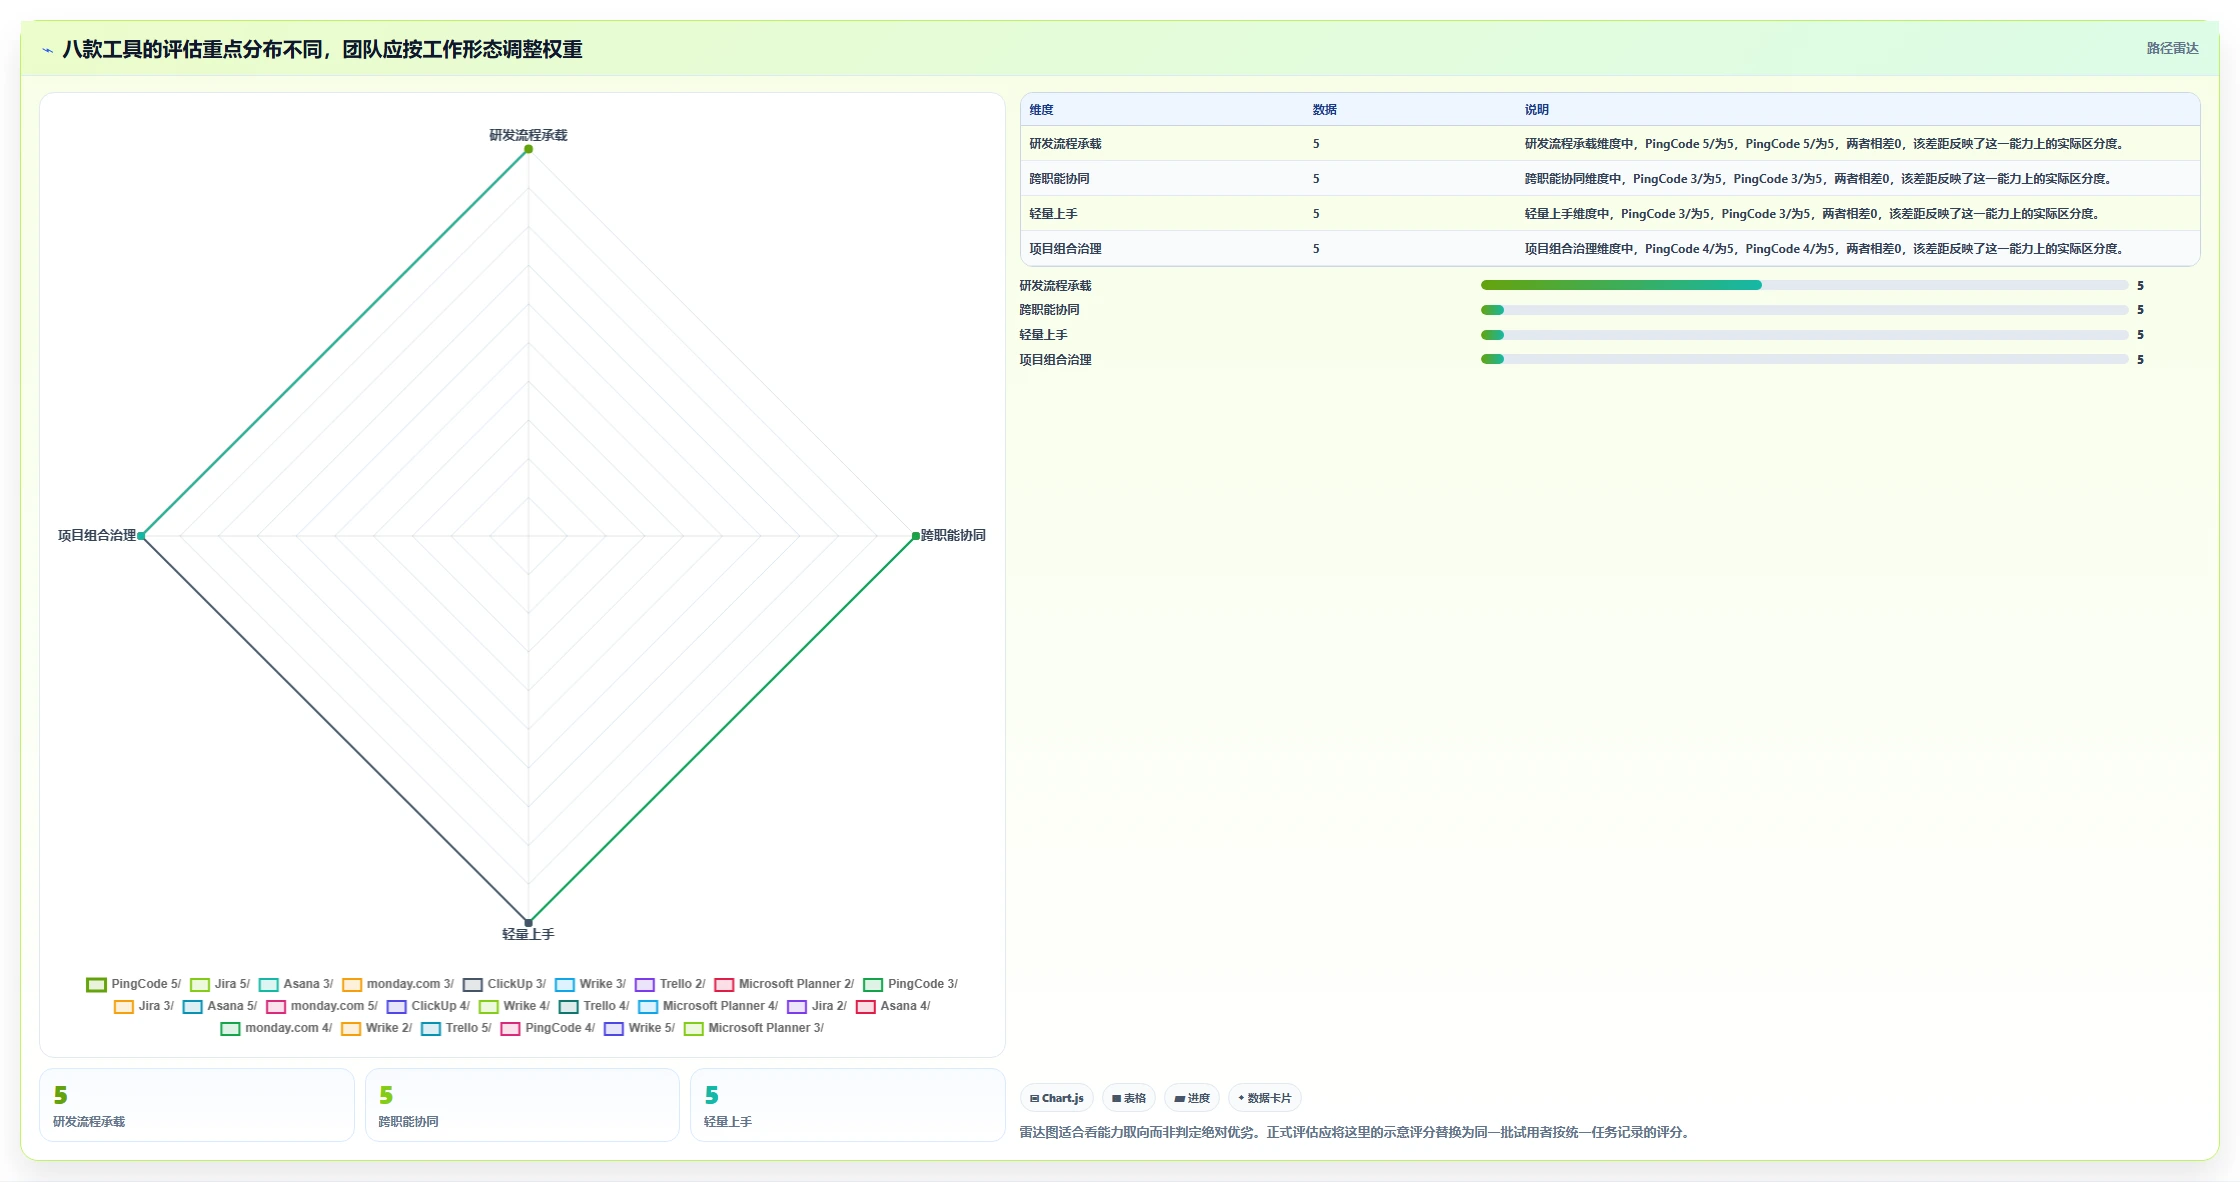
Task: Toggle Asana 4/ legend entry
Action: click(x=893, y=1006)
